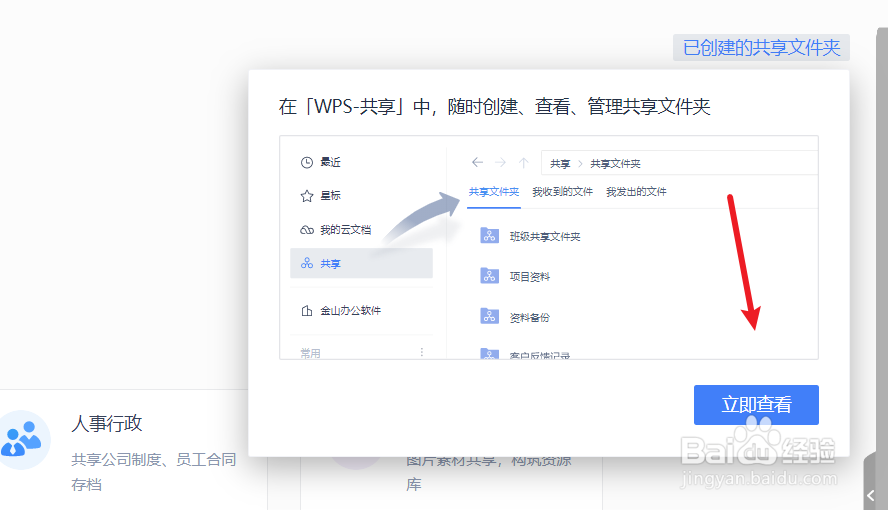This screenshot has height=510, width=888.
Task: Select the 最近 sidebar label
Action: coord(330,162)
